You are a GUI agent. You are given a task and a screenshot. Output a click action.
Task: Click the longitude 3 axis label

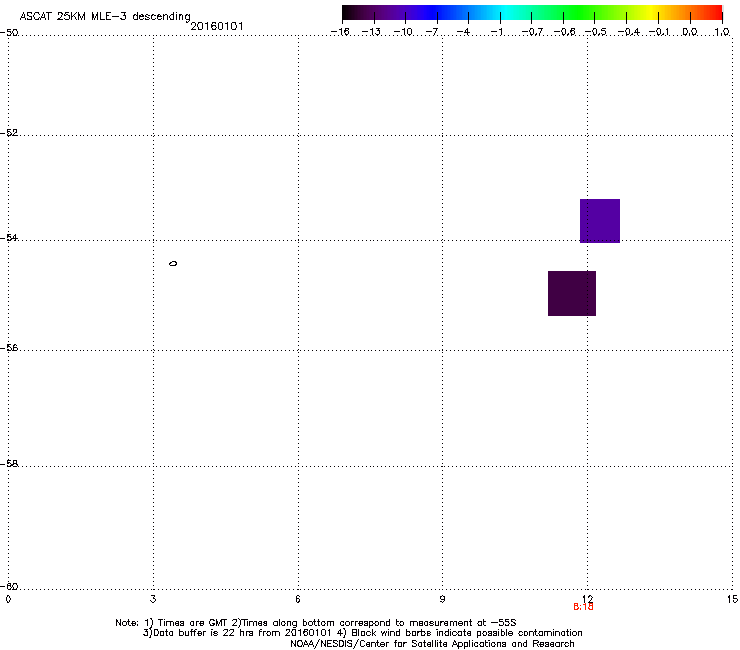153,599
